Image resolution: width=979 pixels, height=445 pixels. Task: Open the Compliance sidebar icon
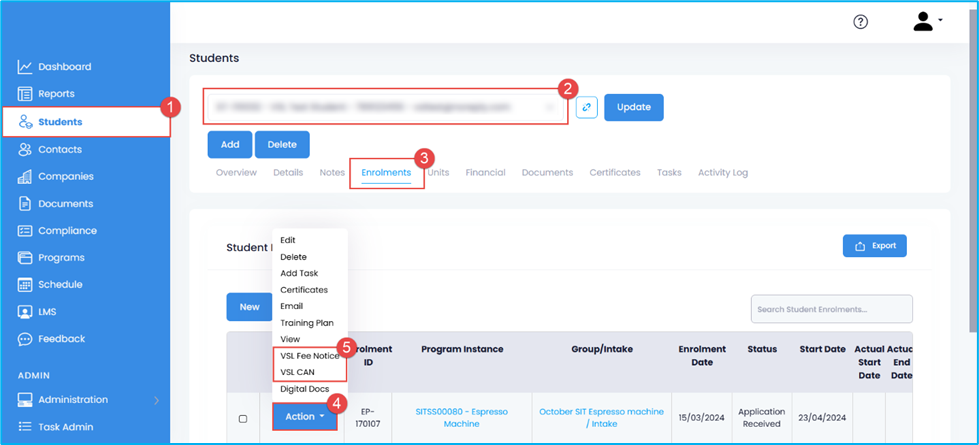pyautogui.click(x=25, y=230)
